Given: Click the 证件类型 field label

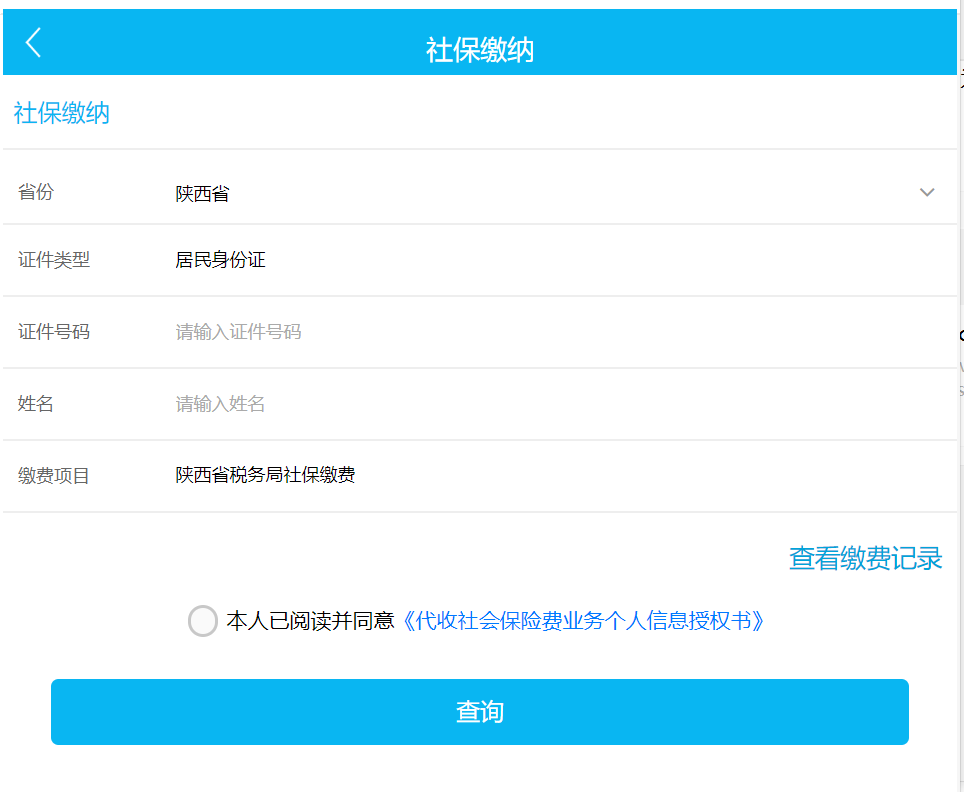Looking at the screenshot, I should coord(54,260).
